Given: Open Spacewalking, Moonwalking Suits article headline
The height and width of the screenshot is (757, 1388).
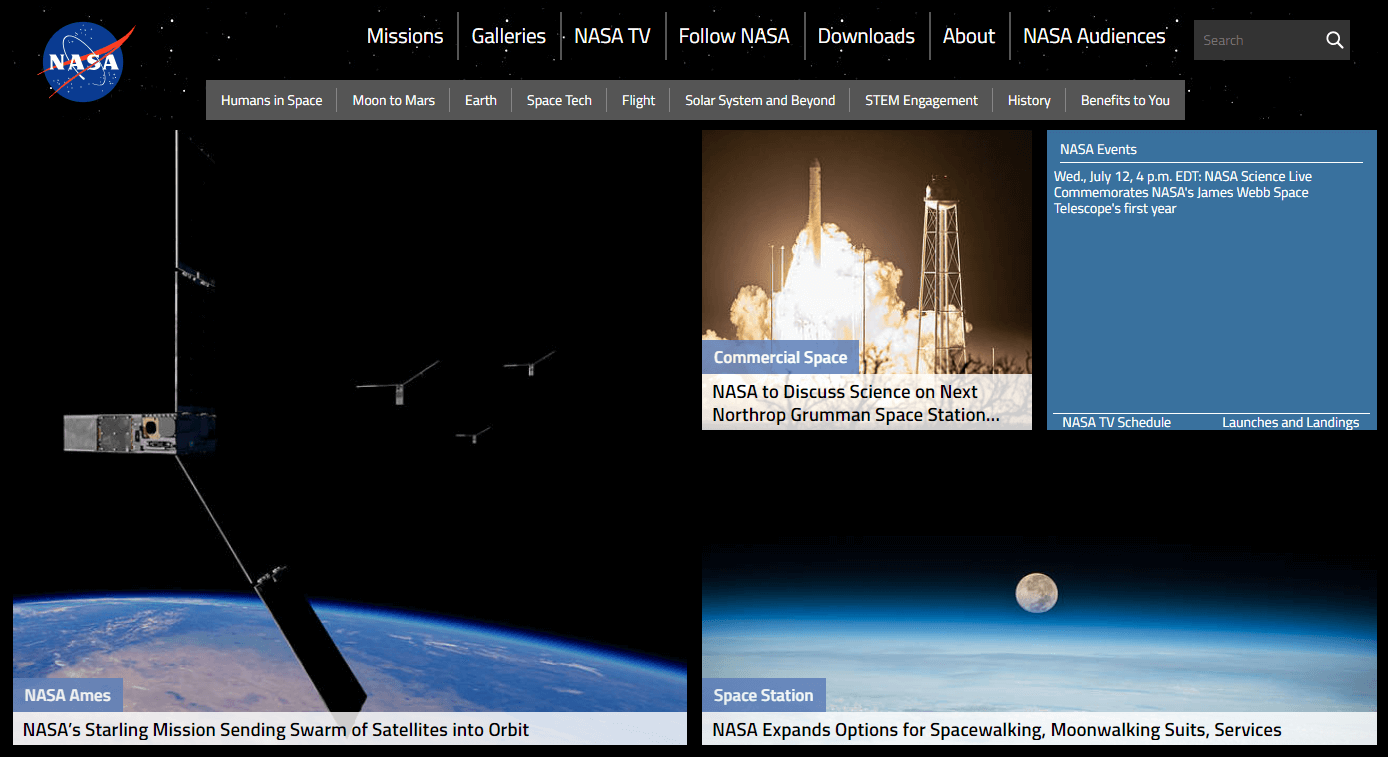Looking at the screenshot, I should 996,729.
